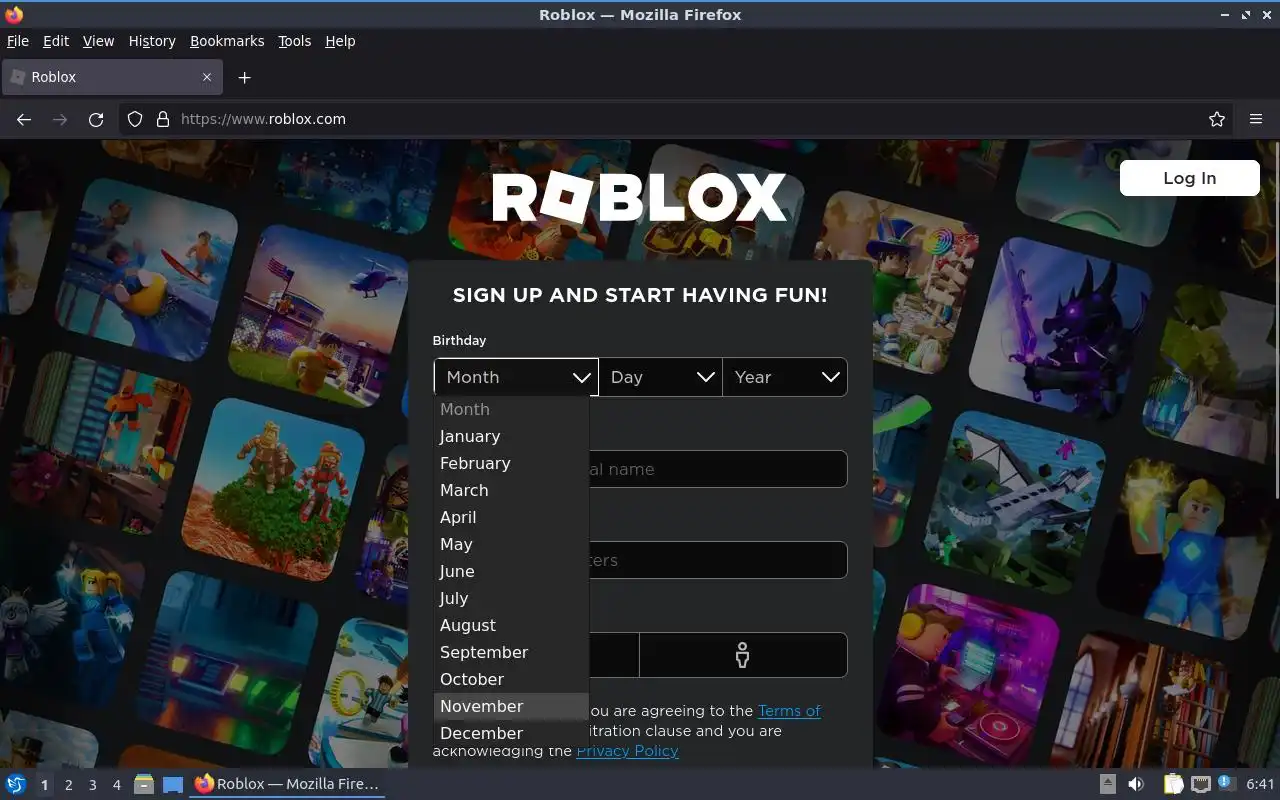The image size is (1280, 800).
Task: Switch to workspace 3
Action: pos(92,785)
